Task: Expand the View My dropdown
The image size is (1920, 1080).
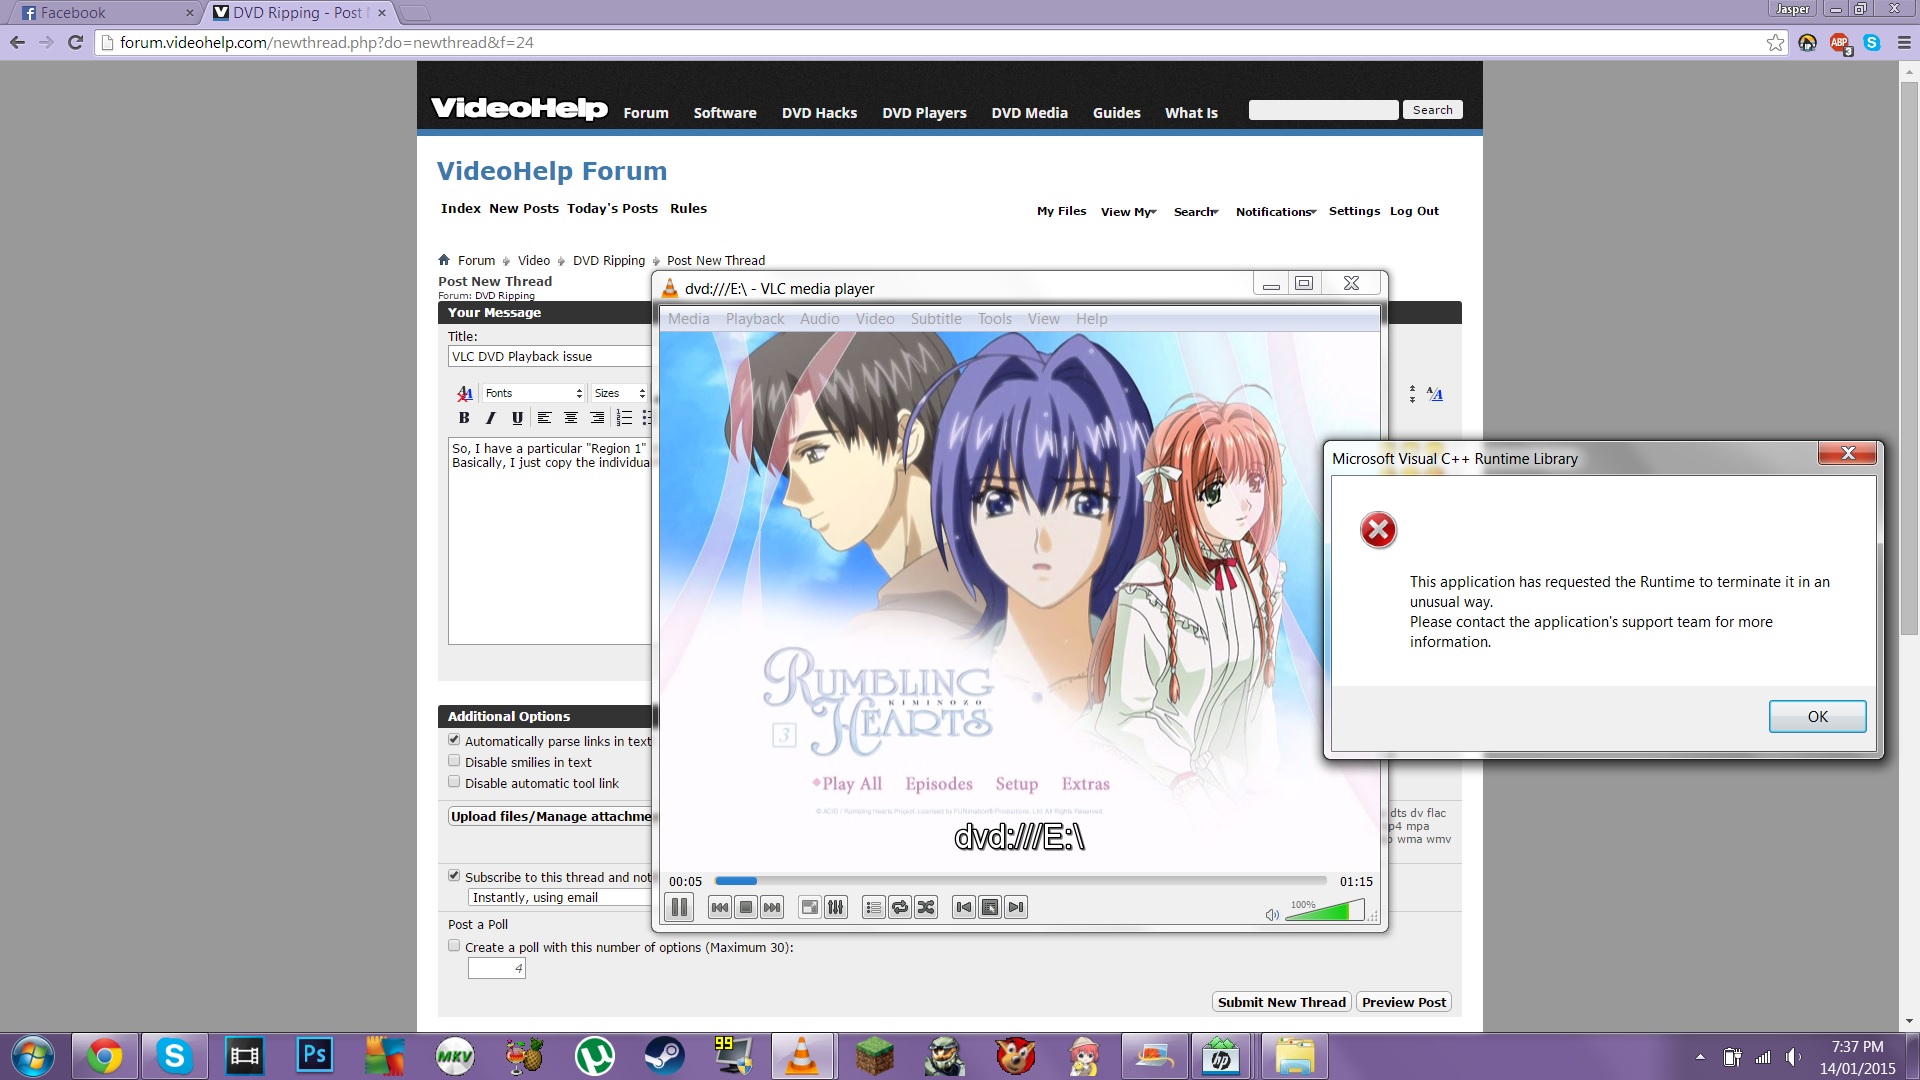Action: [1128, 211]
